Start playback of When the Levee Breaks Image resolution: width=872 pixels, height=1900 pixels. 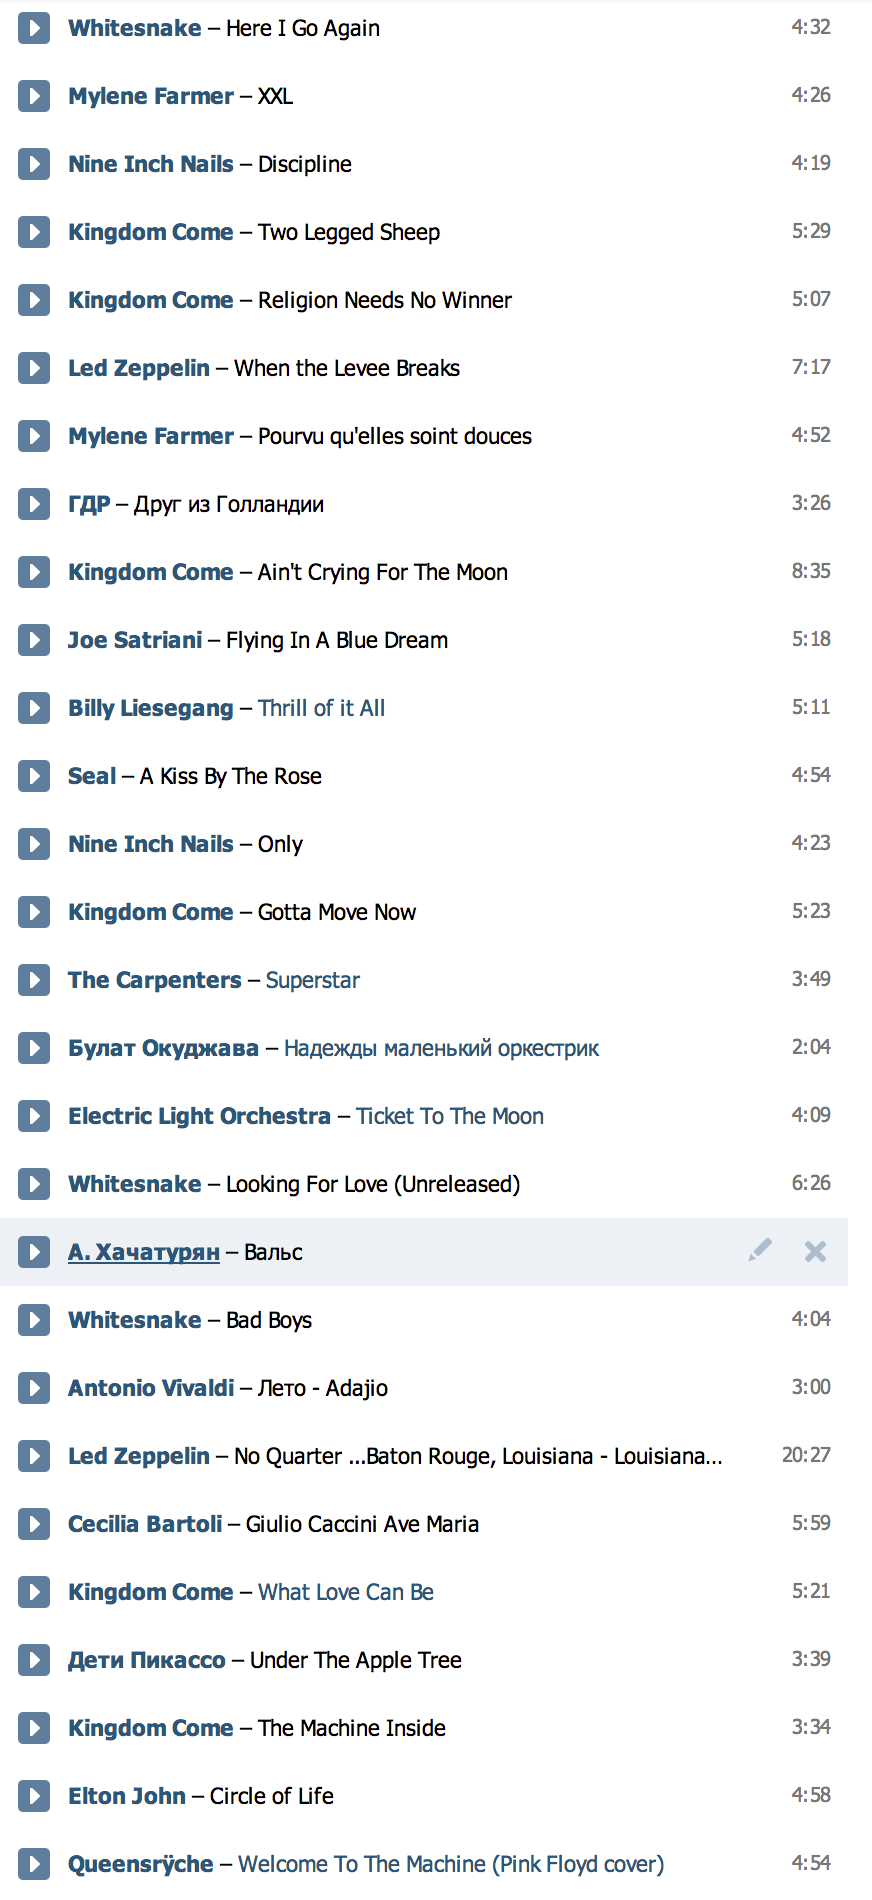(x=34, y=368)
